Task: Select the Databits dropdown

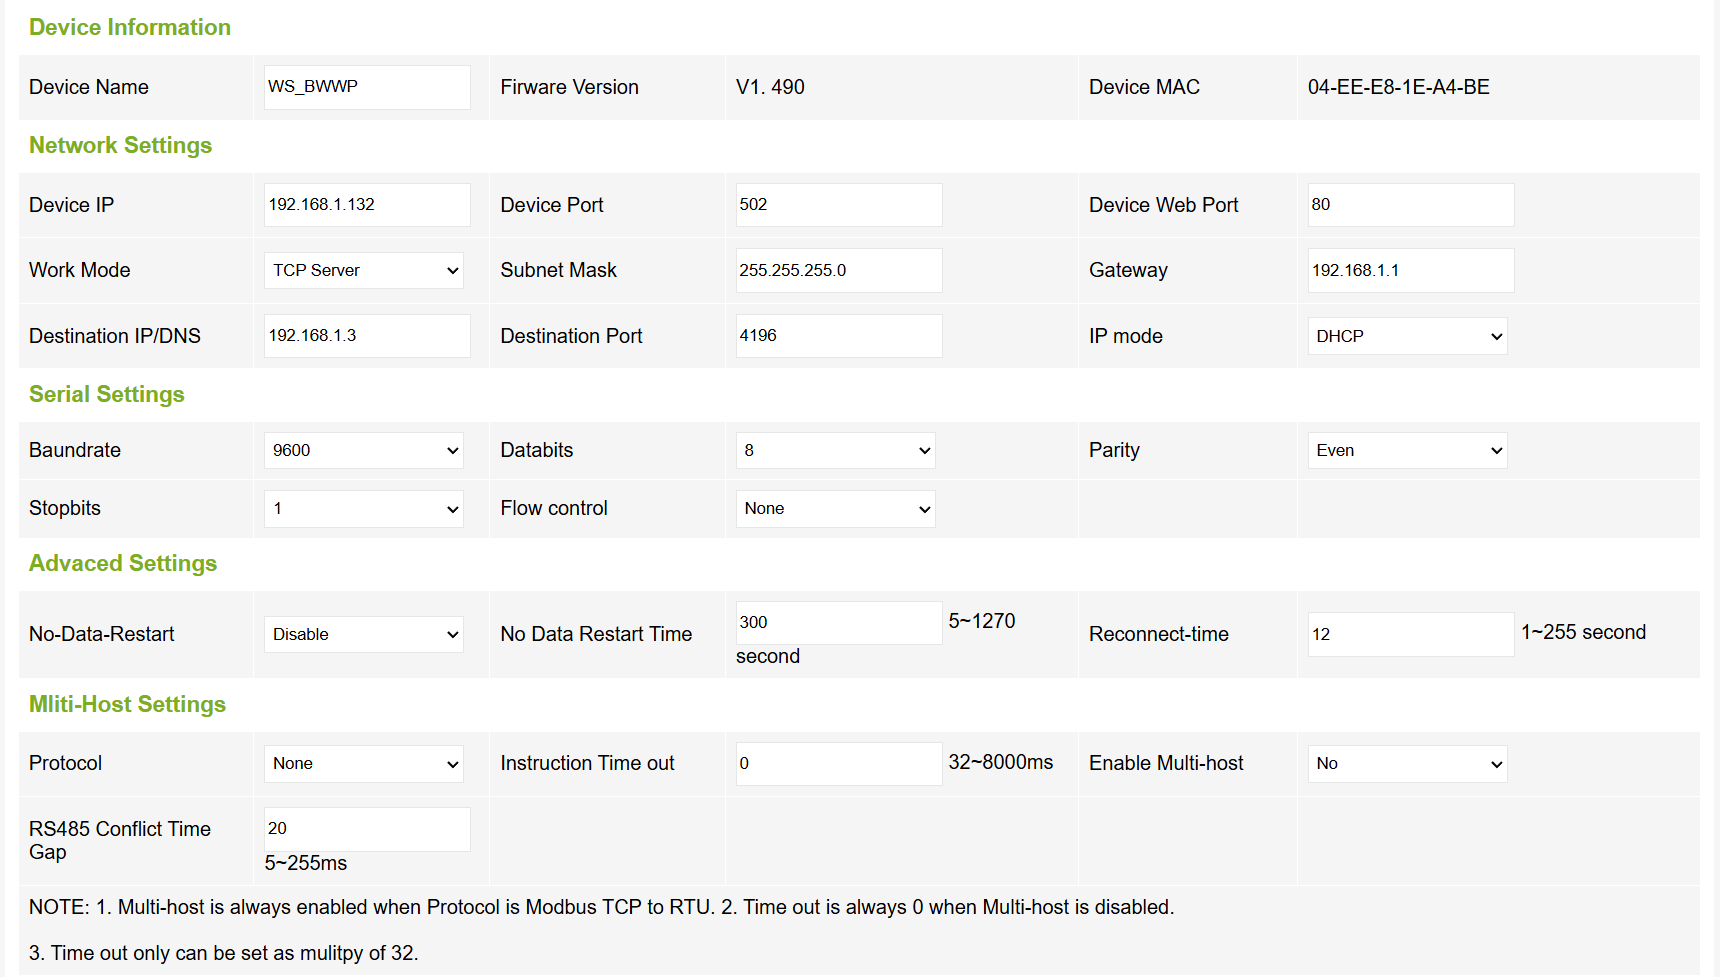Action: (835, 450)
